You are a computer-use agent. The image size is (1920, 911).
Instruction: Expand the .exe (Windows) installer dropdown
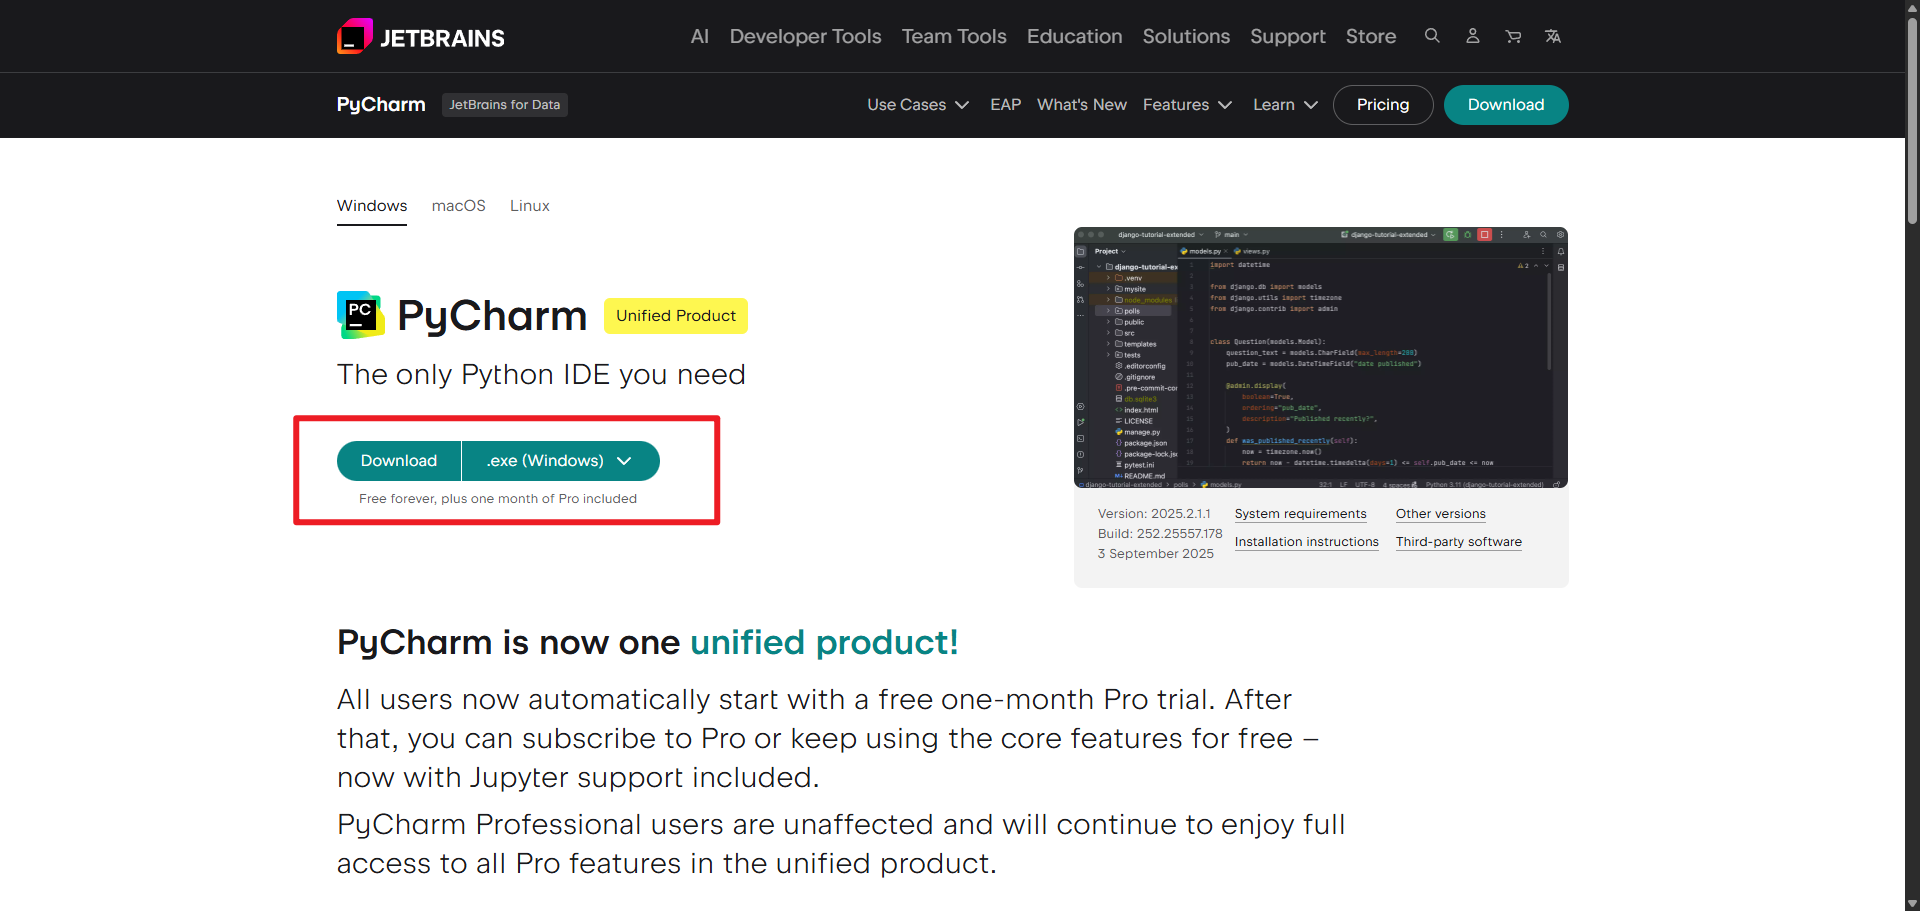(x=560, y=461)
